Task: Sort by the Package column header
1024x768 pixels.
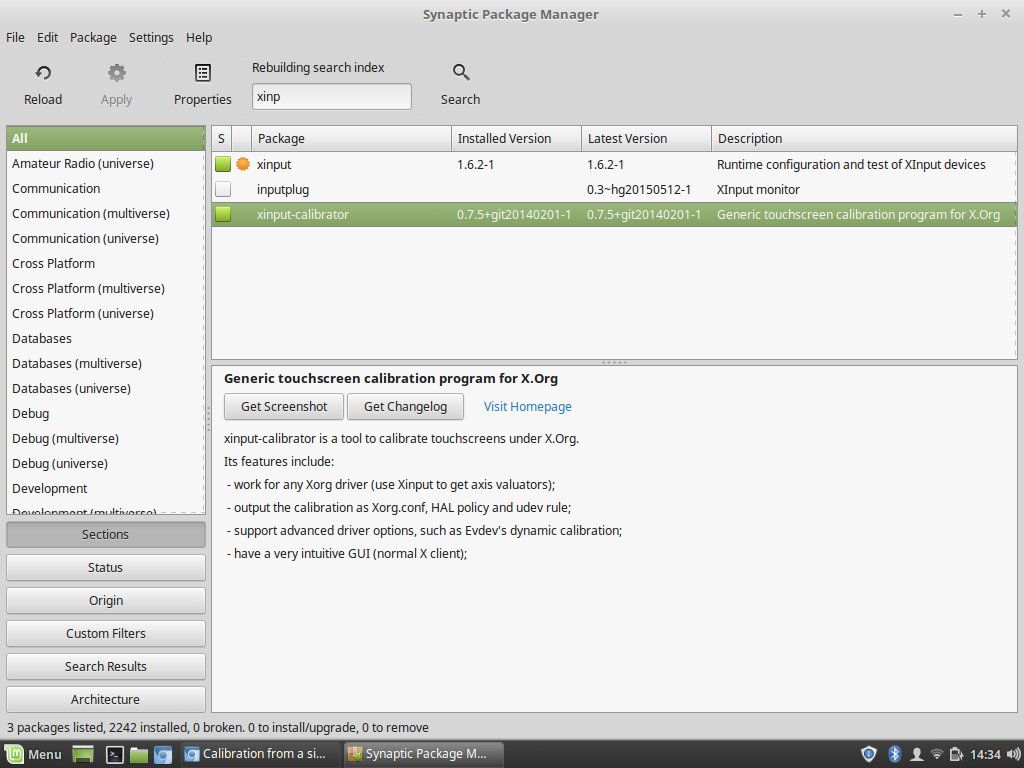Action: [x=351, y=138]
